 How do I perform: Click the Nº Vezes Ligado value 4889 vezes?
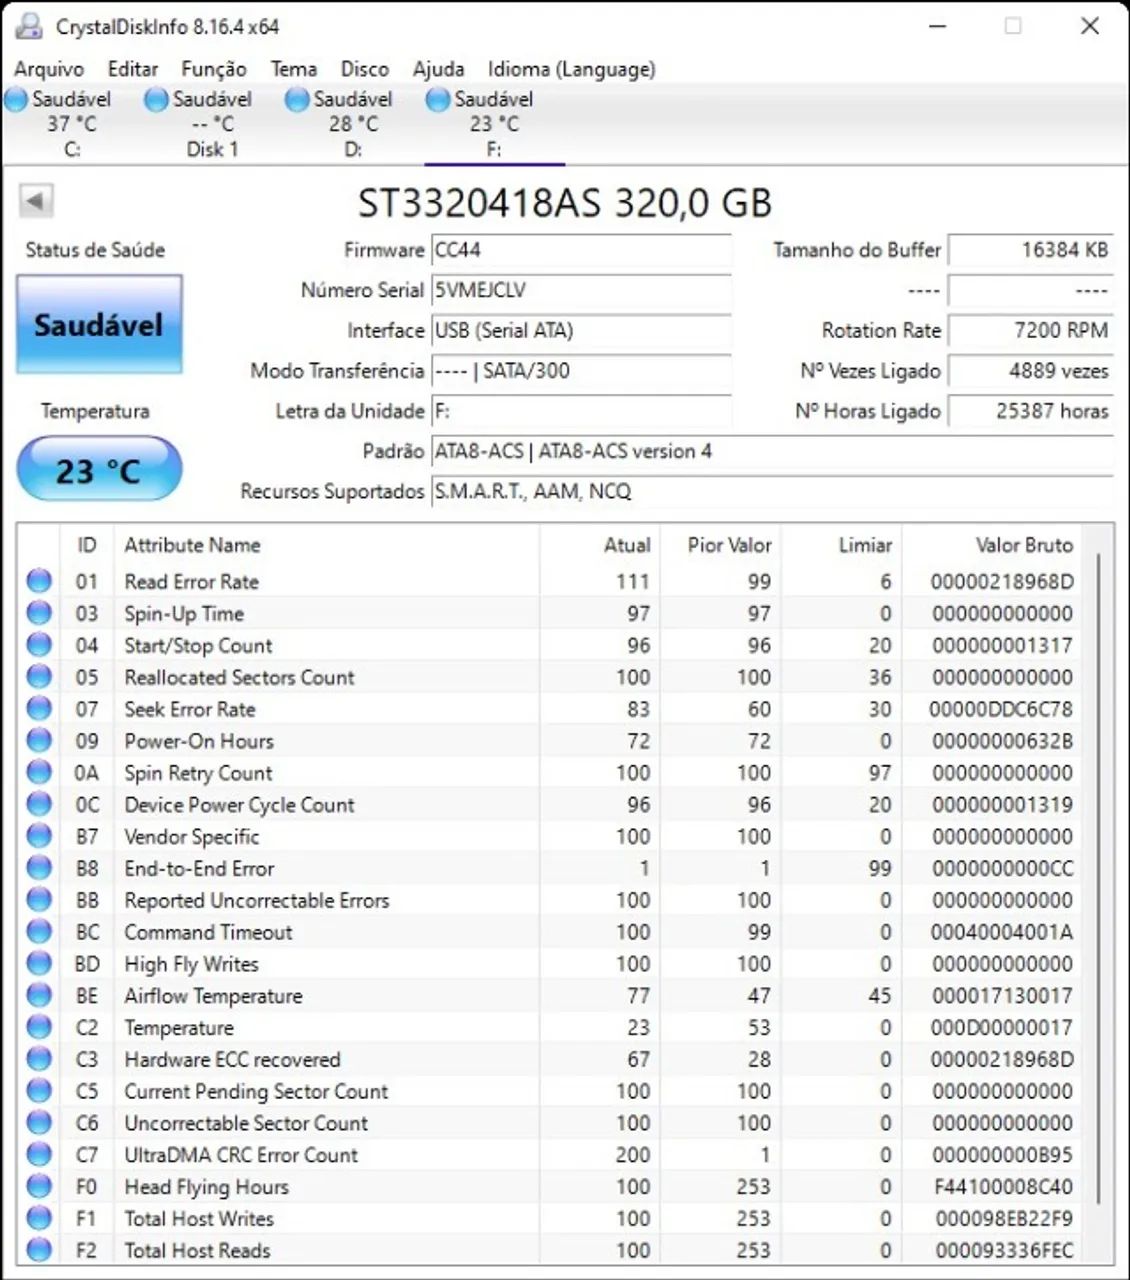(x=1030, y=371)
